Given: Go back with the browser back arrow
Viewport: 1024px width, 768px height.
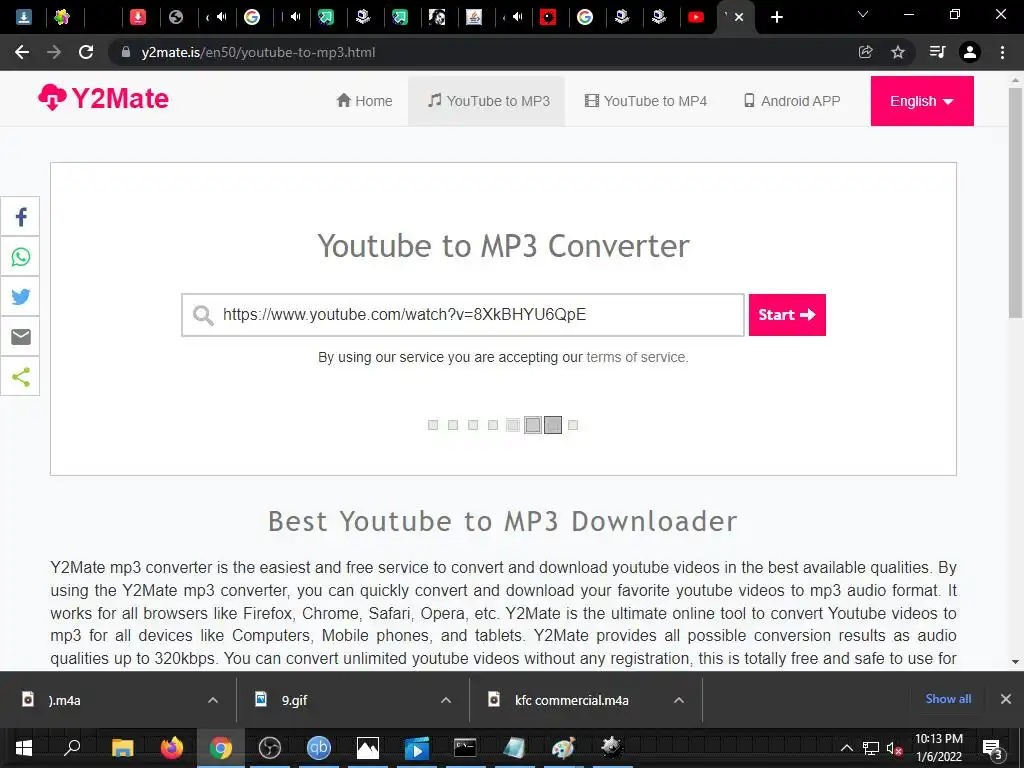Looking at the screenshot, I should [22, 52].
